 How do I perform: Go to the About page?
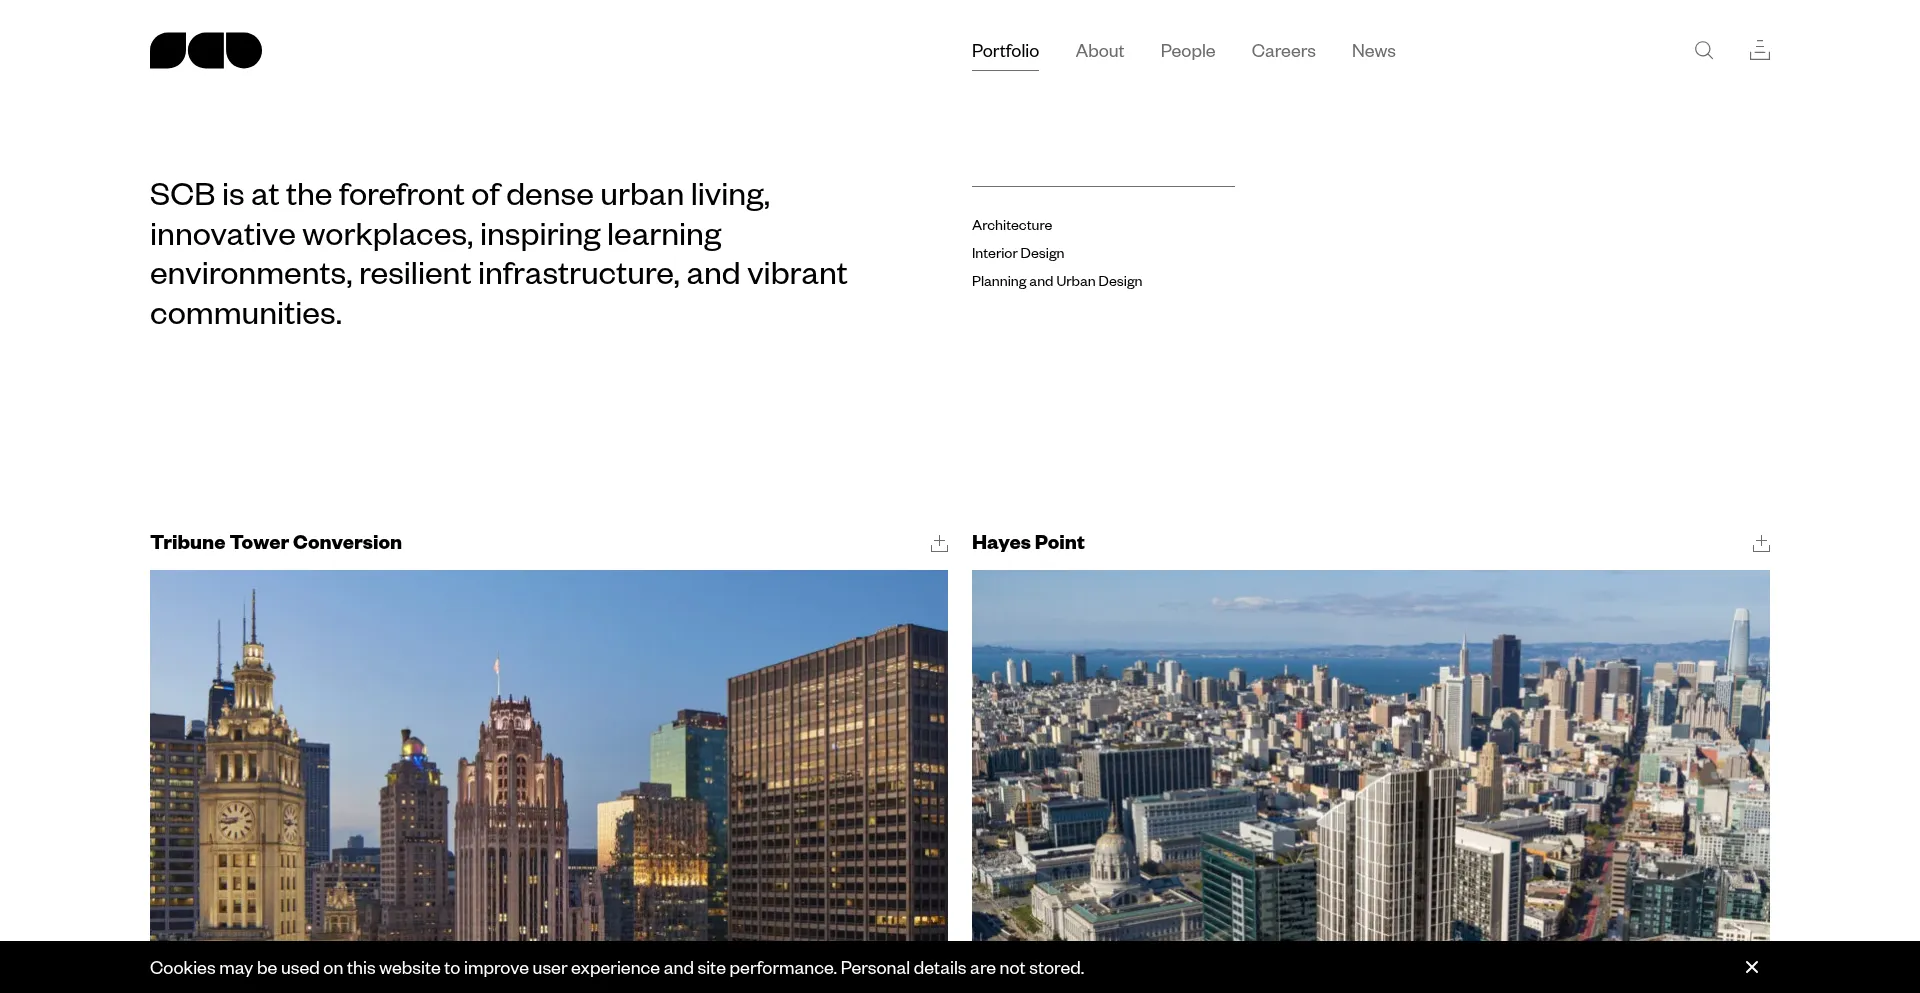click(1100, 51)
